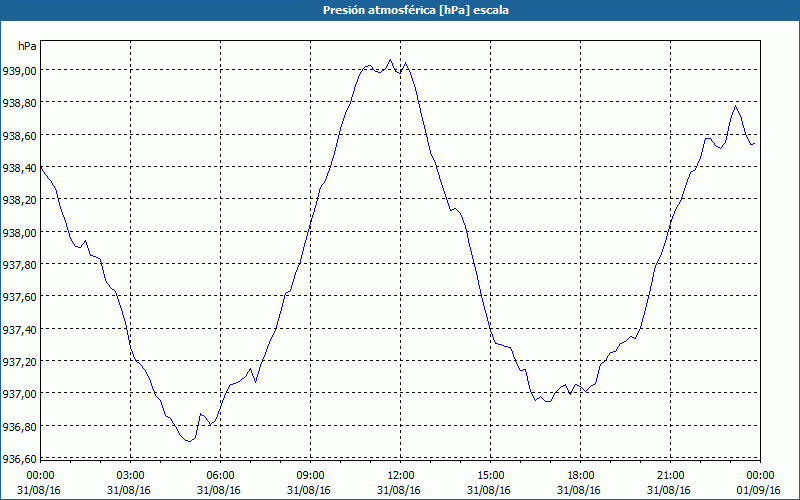Click the 09:00 time axis label
This screenshot has width=800, height=500.
(x=310, y=476)
